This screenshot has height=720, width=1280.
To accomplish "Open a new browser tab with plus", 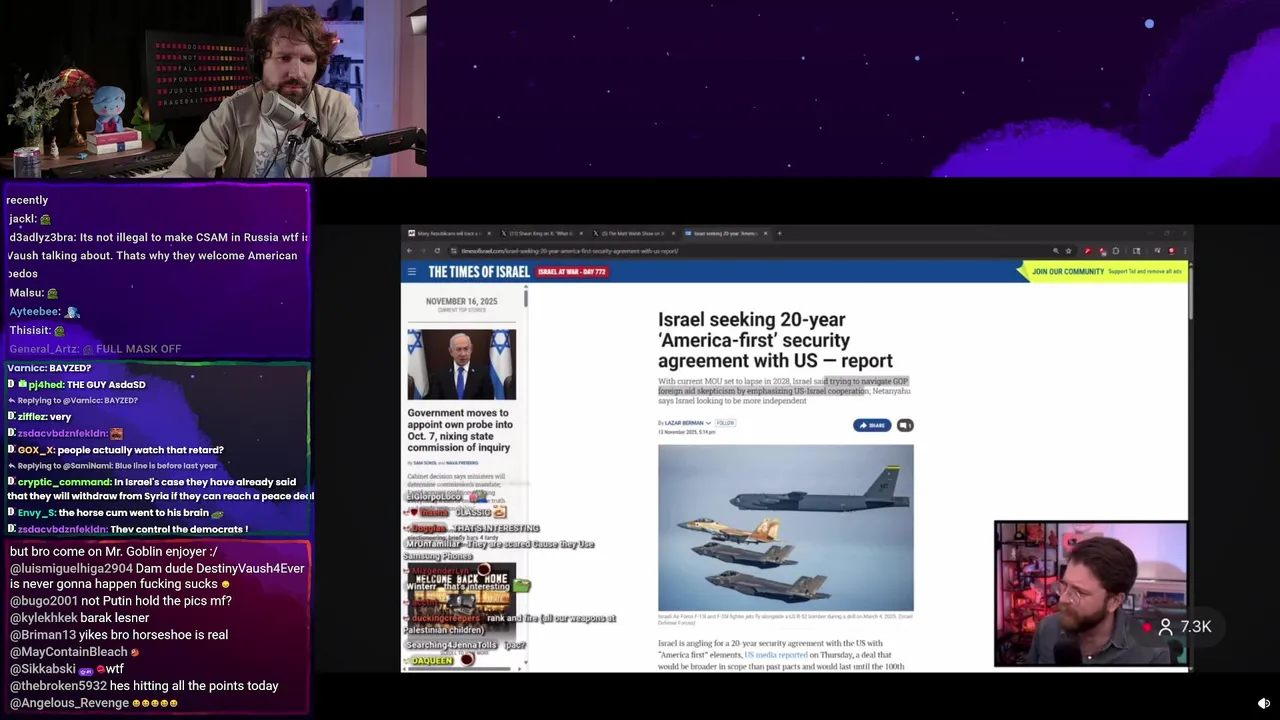I will point(779,233).
